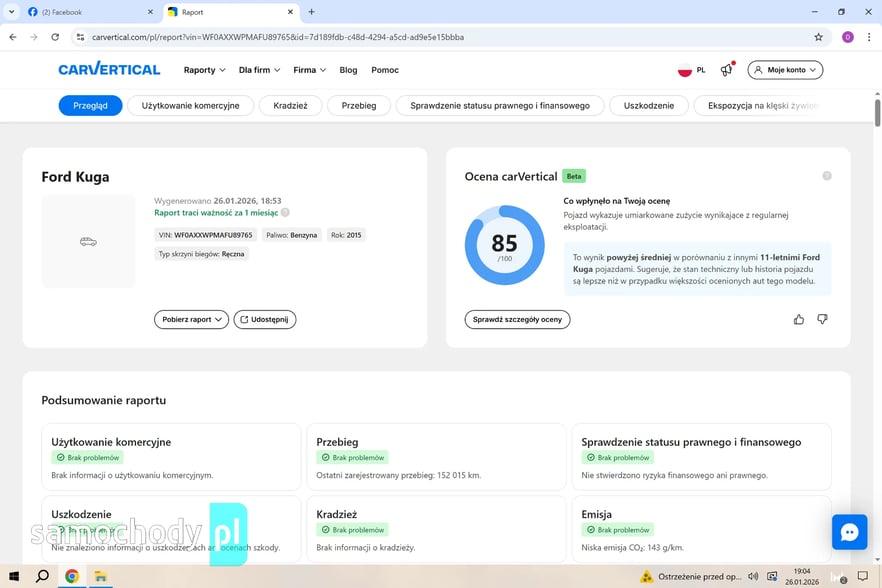Open File Explorer from the taskbar

100,576
